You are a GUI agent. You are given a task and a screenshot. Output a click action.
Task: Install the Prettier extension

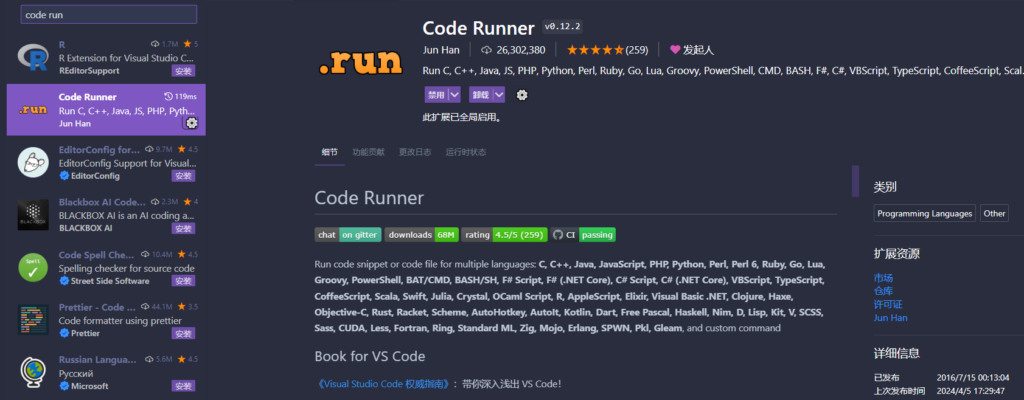pos(184,333)
